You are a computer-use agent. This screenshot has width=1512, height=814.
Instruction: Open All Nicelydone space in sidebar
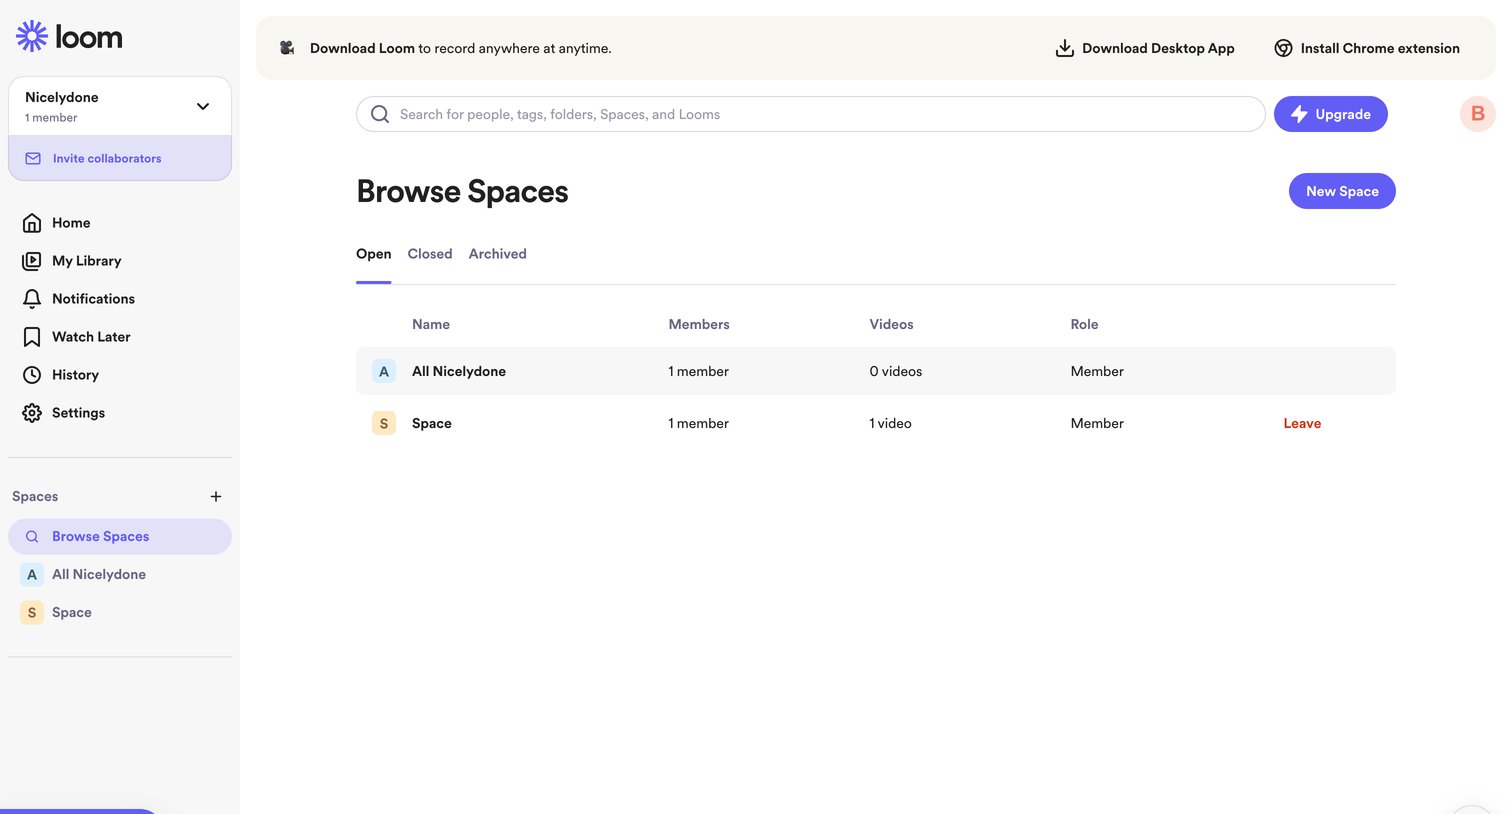[120, 575]
